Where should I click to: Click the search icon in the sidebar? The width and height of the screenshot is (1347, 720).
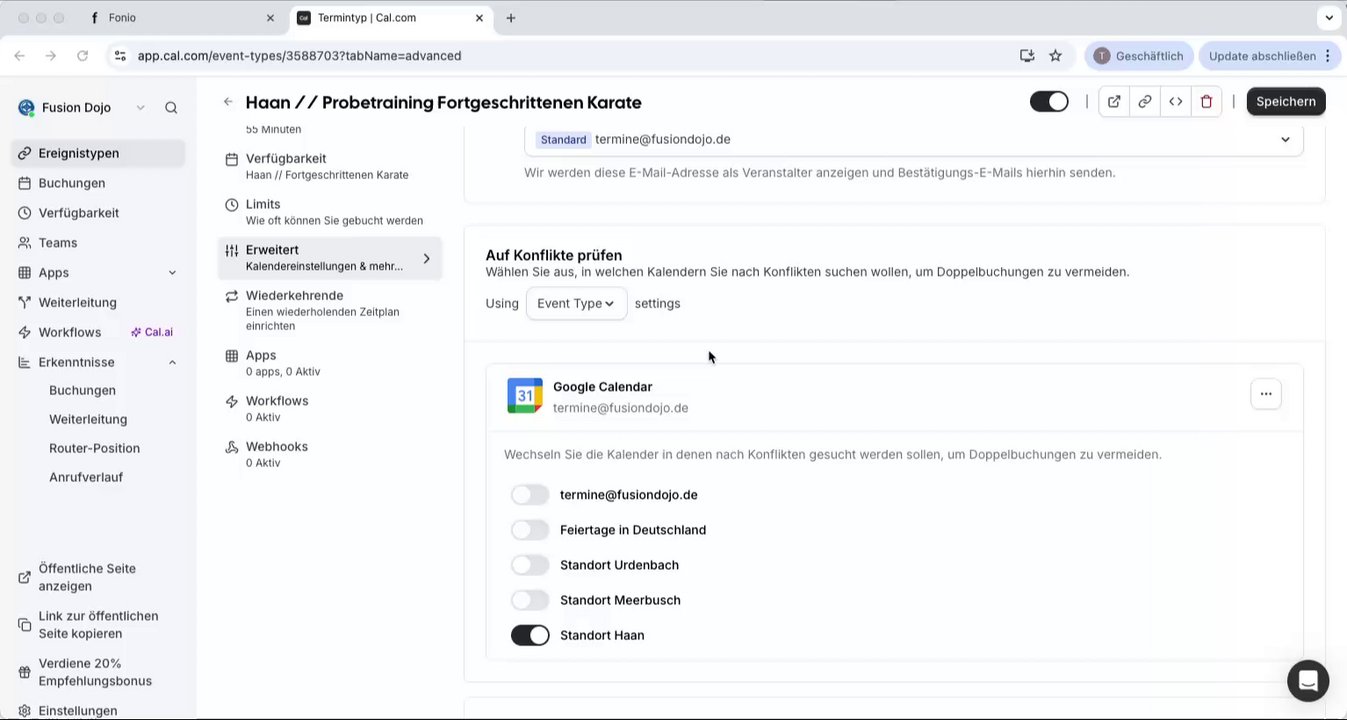click(171, 108)
